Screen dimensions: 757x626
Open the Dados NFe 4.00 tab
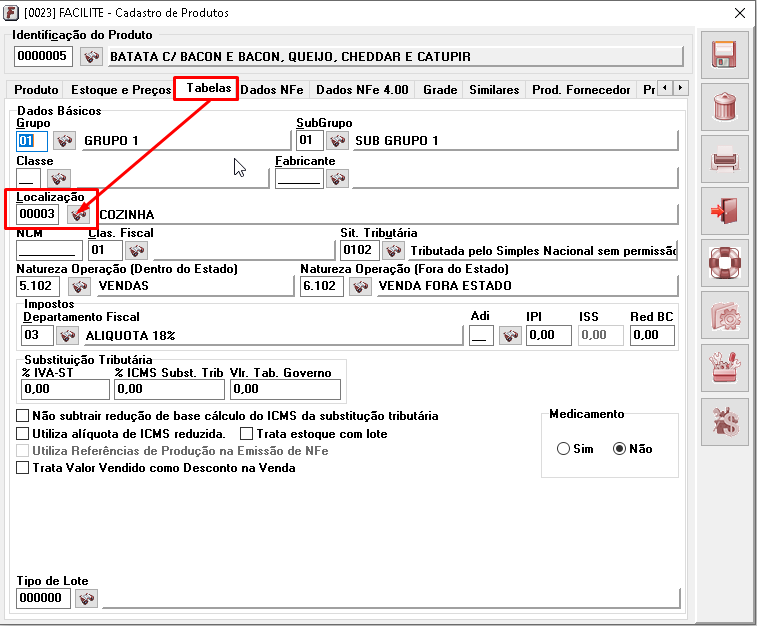pyautogui.click(x=362, y=90)
